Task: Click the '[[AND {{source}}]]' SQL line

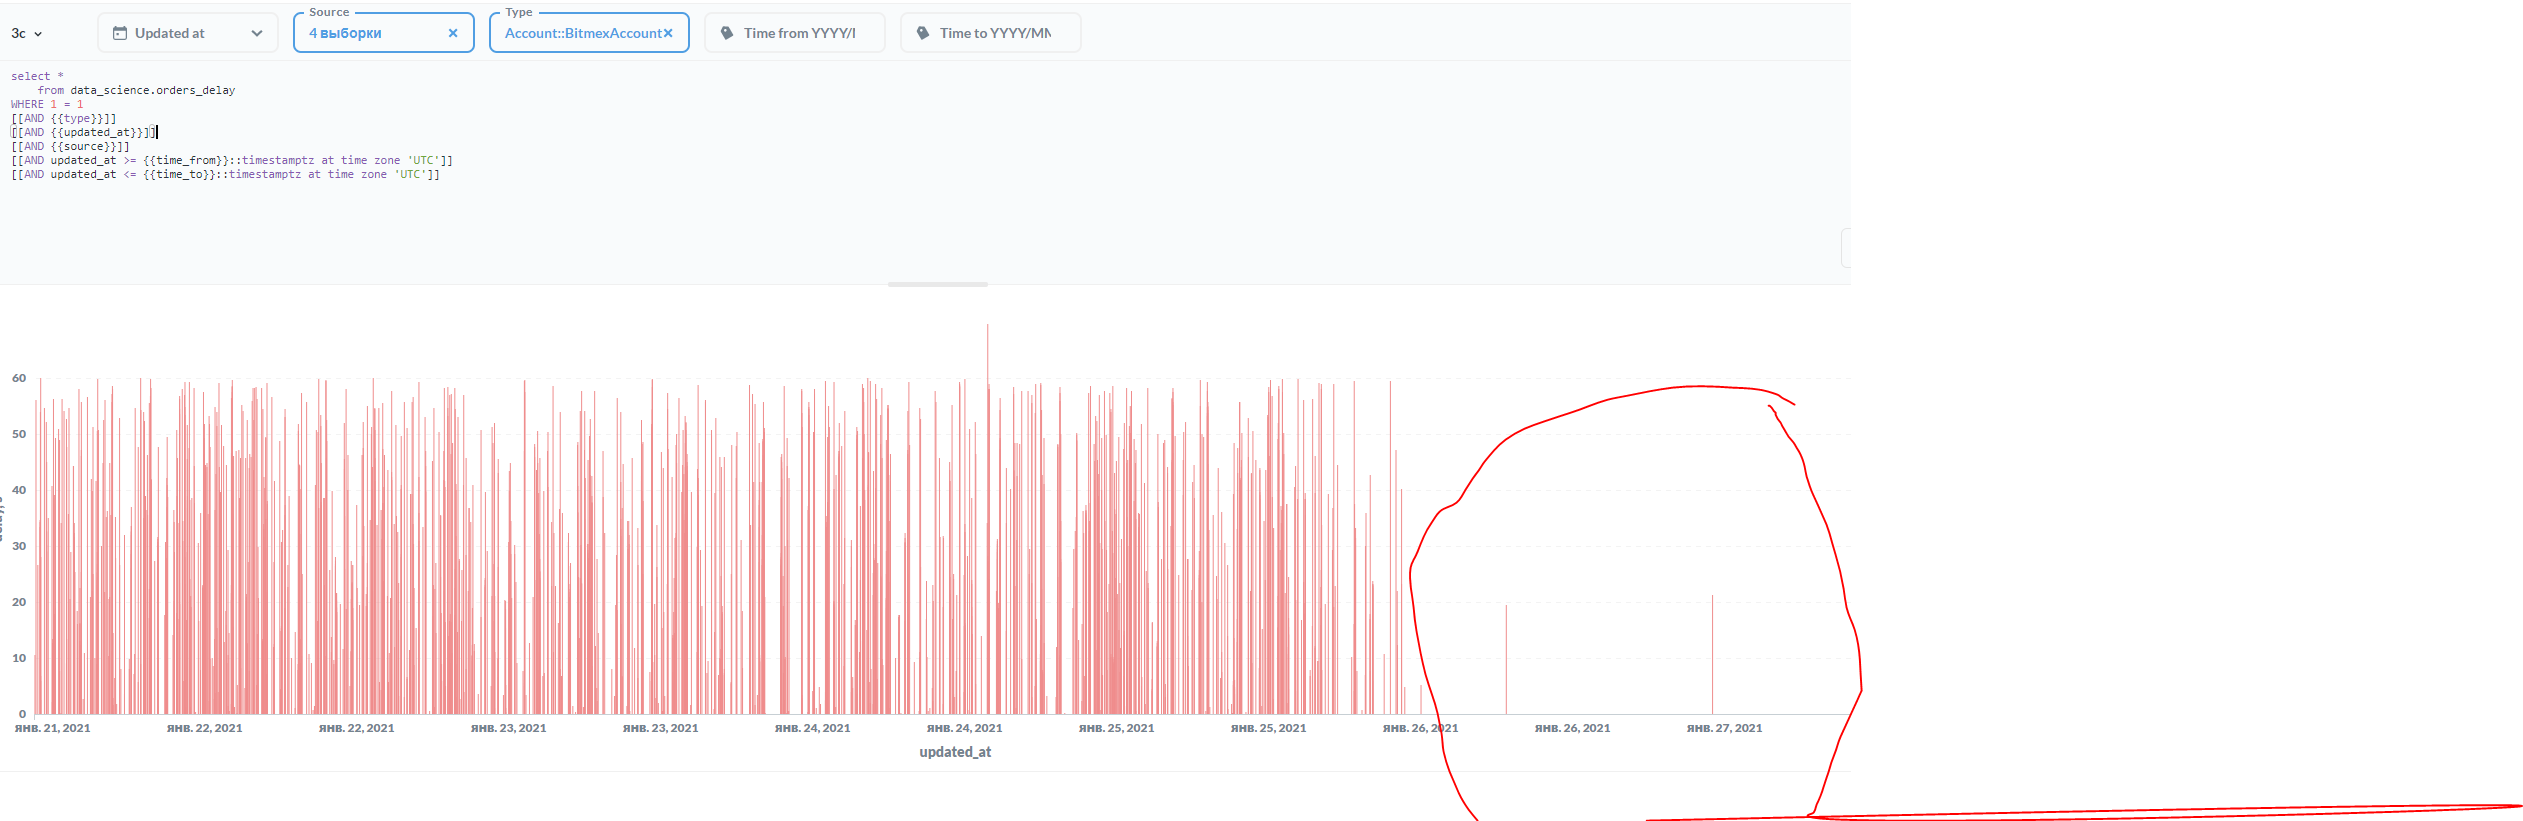Action: 70,146
